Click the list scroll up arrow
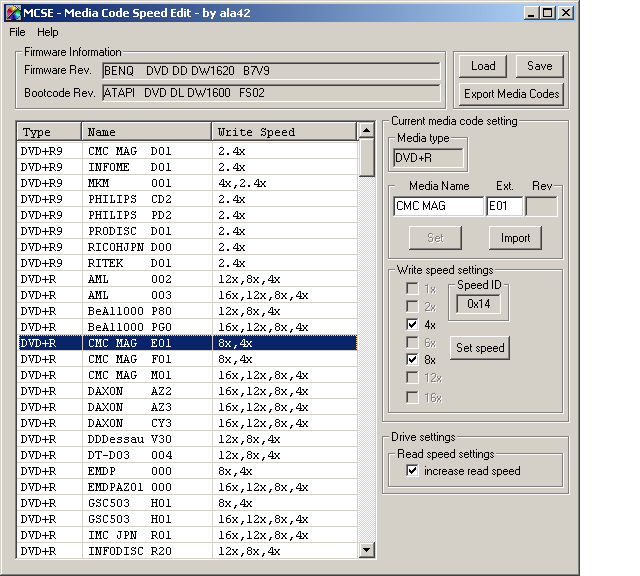Image resolution: width=640 pixels, height=576 pixels. pos(366,132)
